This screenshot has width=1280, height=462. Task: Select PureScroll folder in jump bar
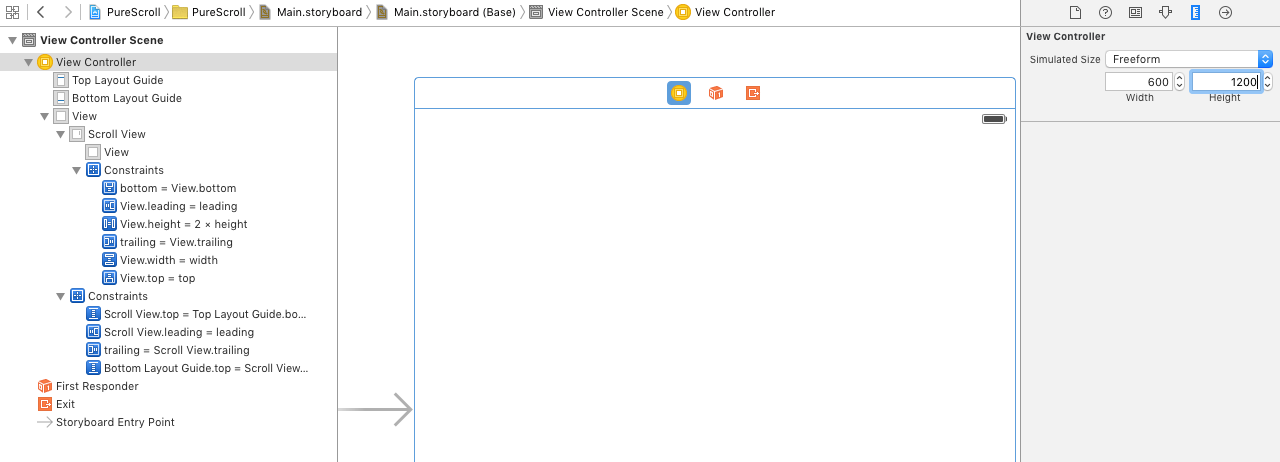209,12
